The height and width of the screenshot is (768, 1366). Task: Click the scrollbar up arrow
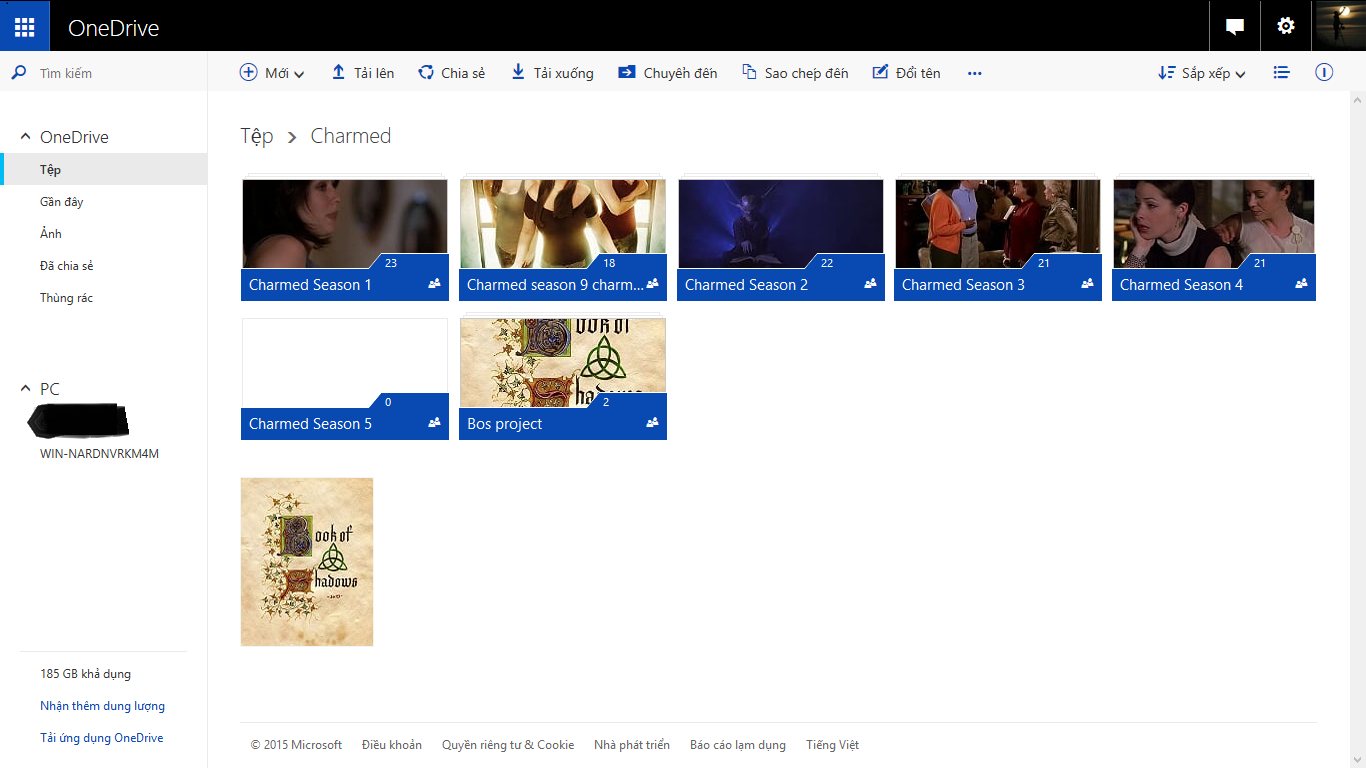coord(1357,101)
